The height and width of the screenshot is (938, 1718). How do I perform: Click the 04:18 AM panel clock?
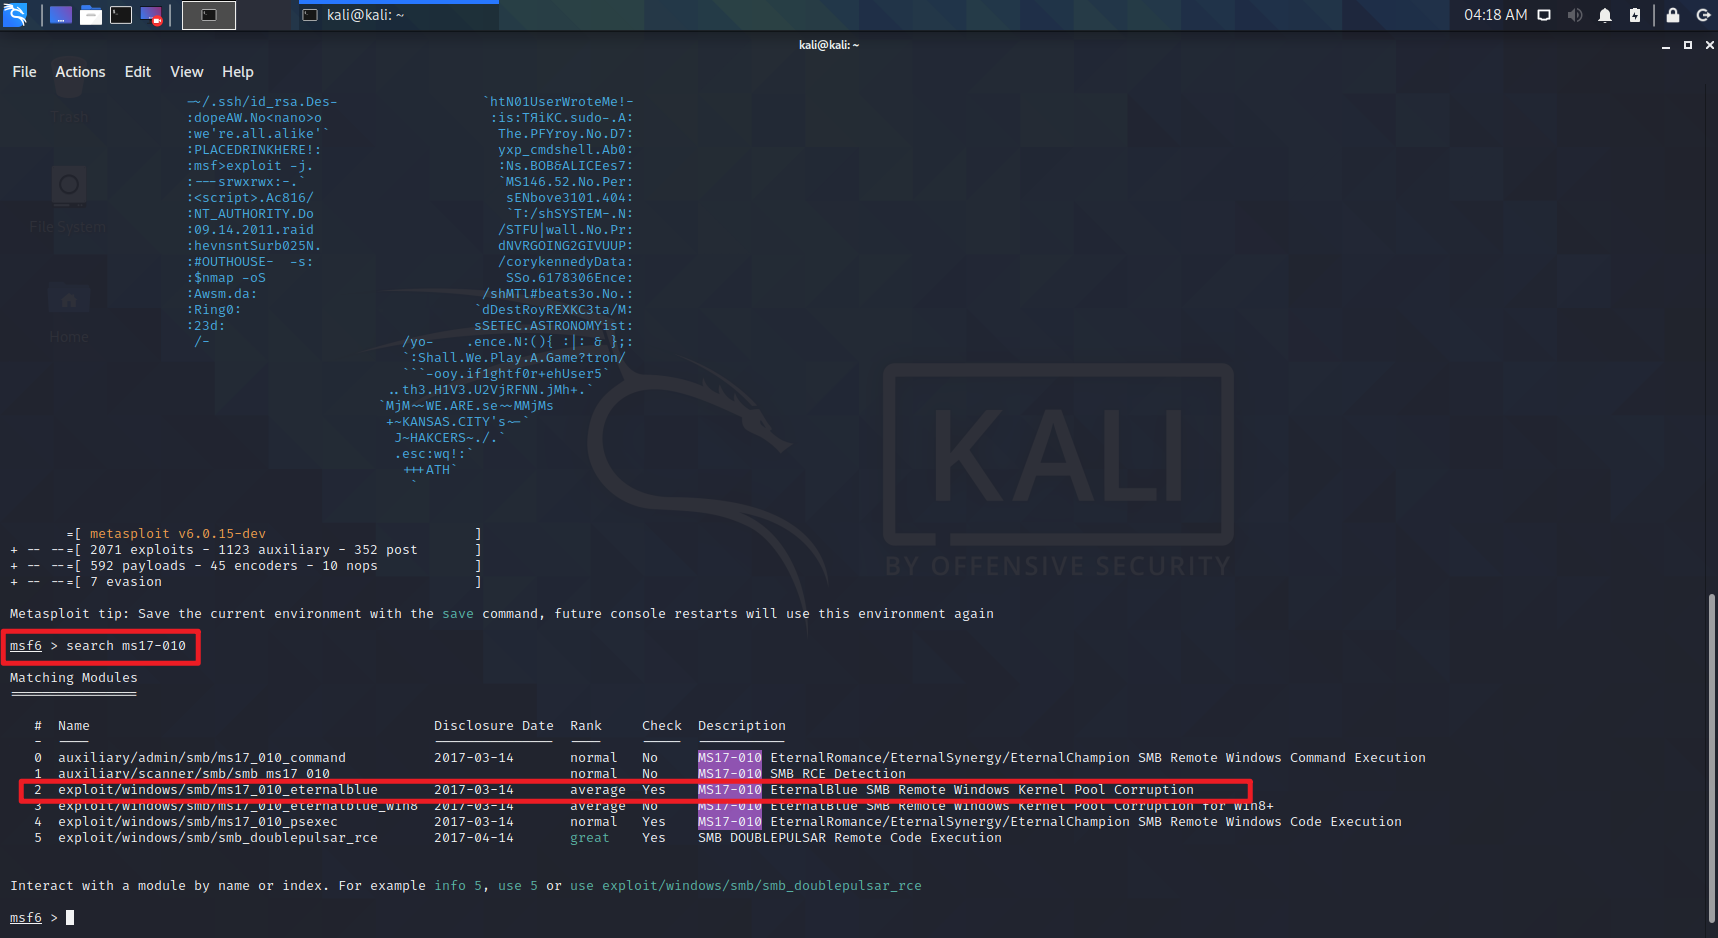coord(1495,15)
